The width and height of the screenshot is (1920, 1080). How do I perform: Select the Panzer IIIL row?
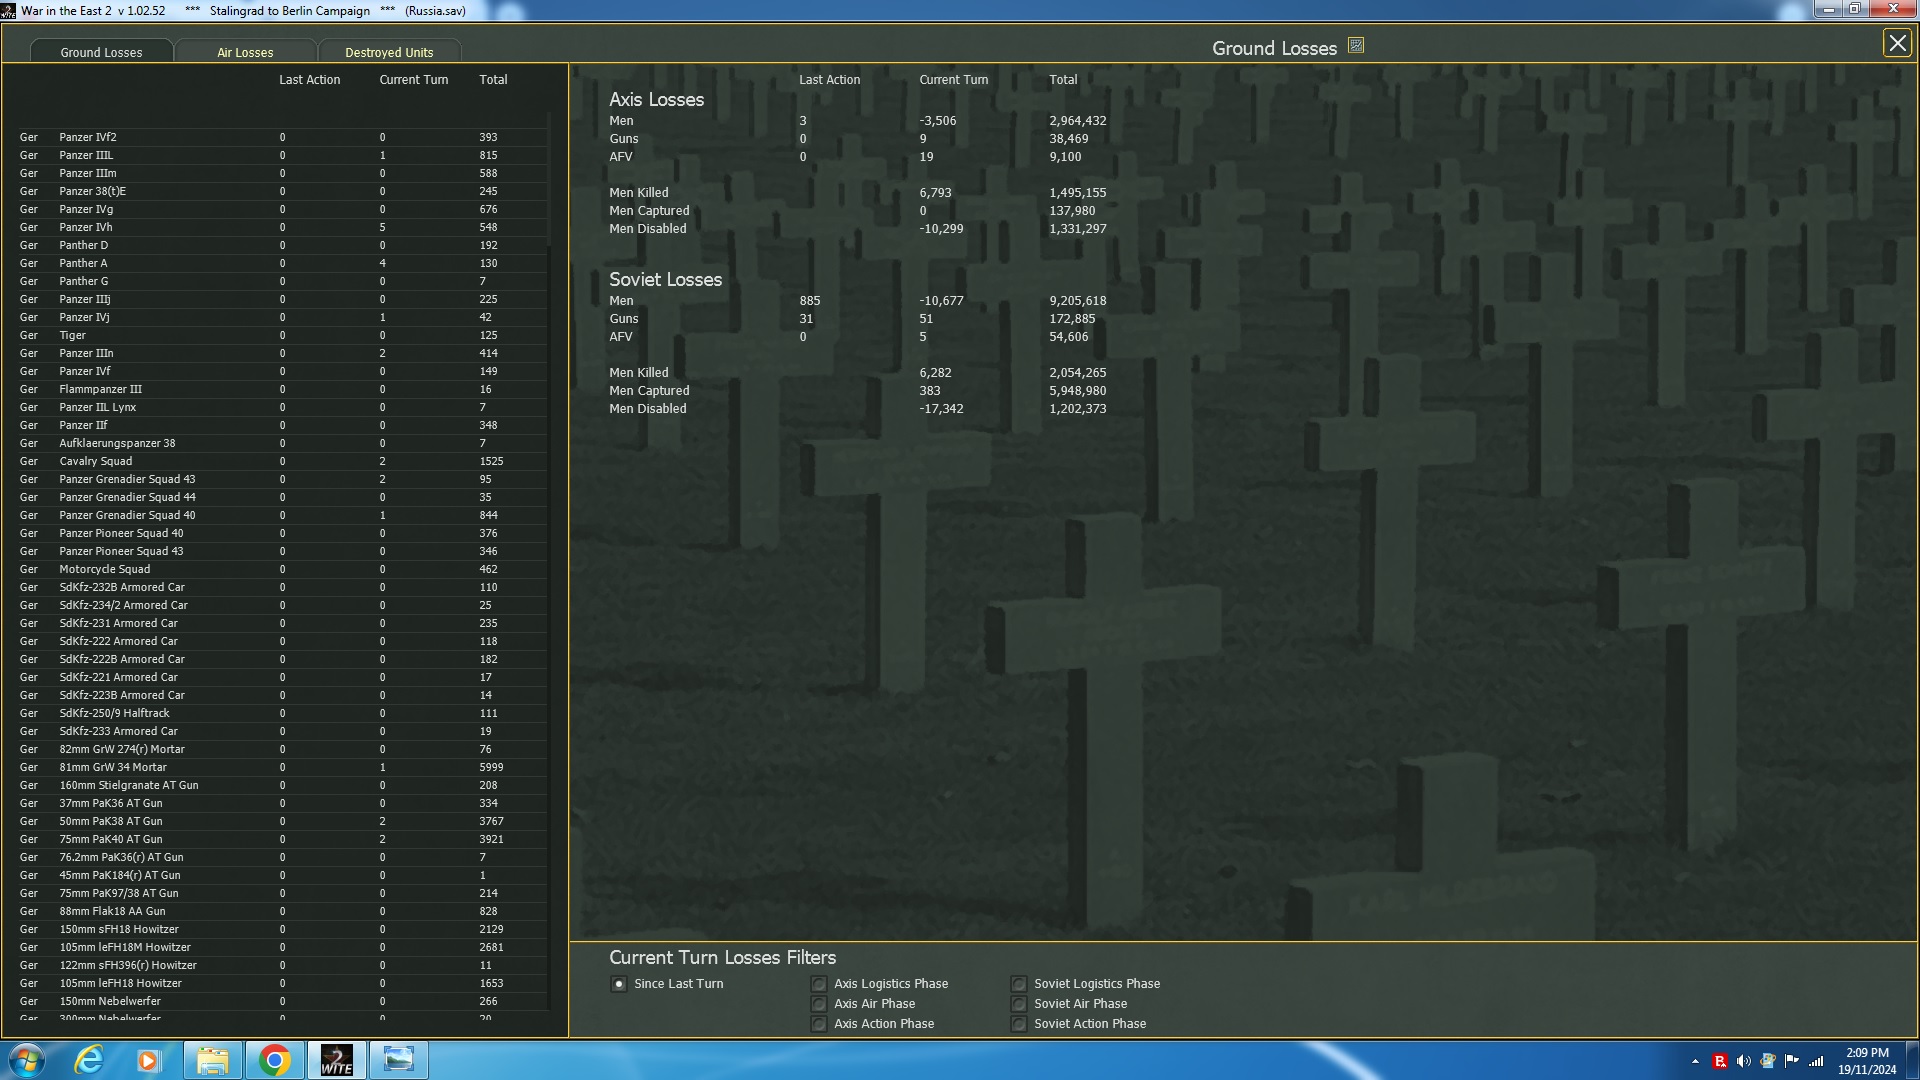[x=282, y=155]
